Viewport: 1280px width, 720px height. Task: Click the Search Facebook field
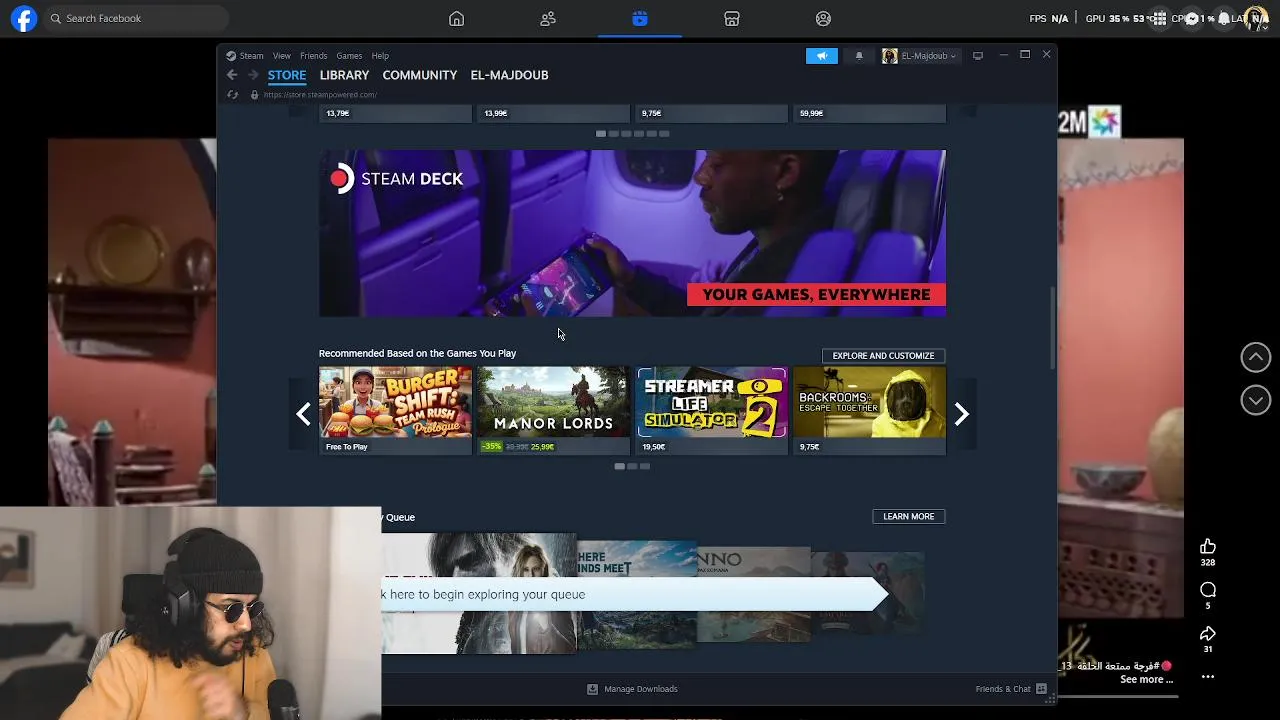(136, 18)
